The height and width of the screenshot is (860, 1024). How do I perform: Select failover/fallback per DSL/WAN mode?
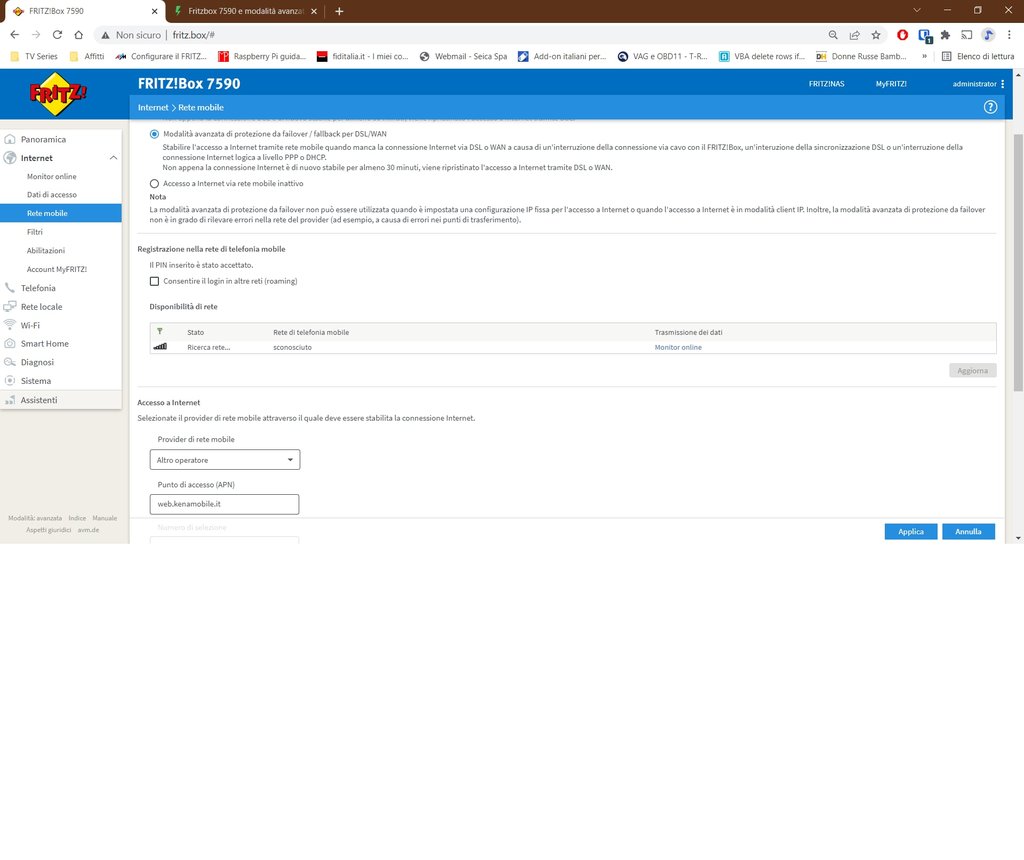coord(154,134)
